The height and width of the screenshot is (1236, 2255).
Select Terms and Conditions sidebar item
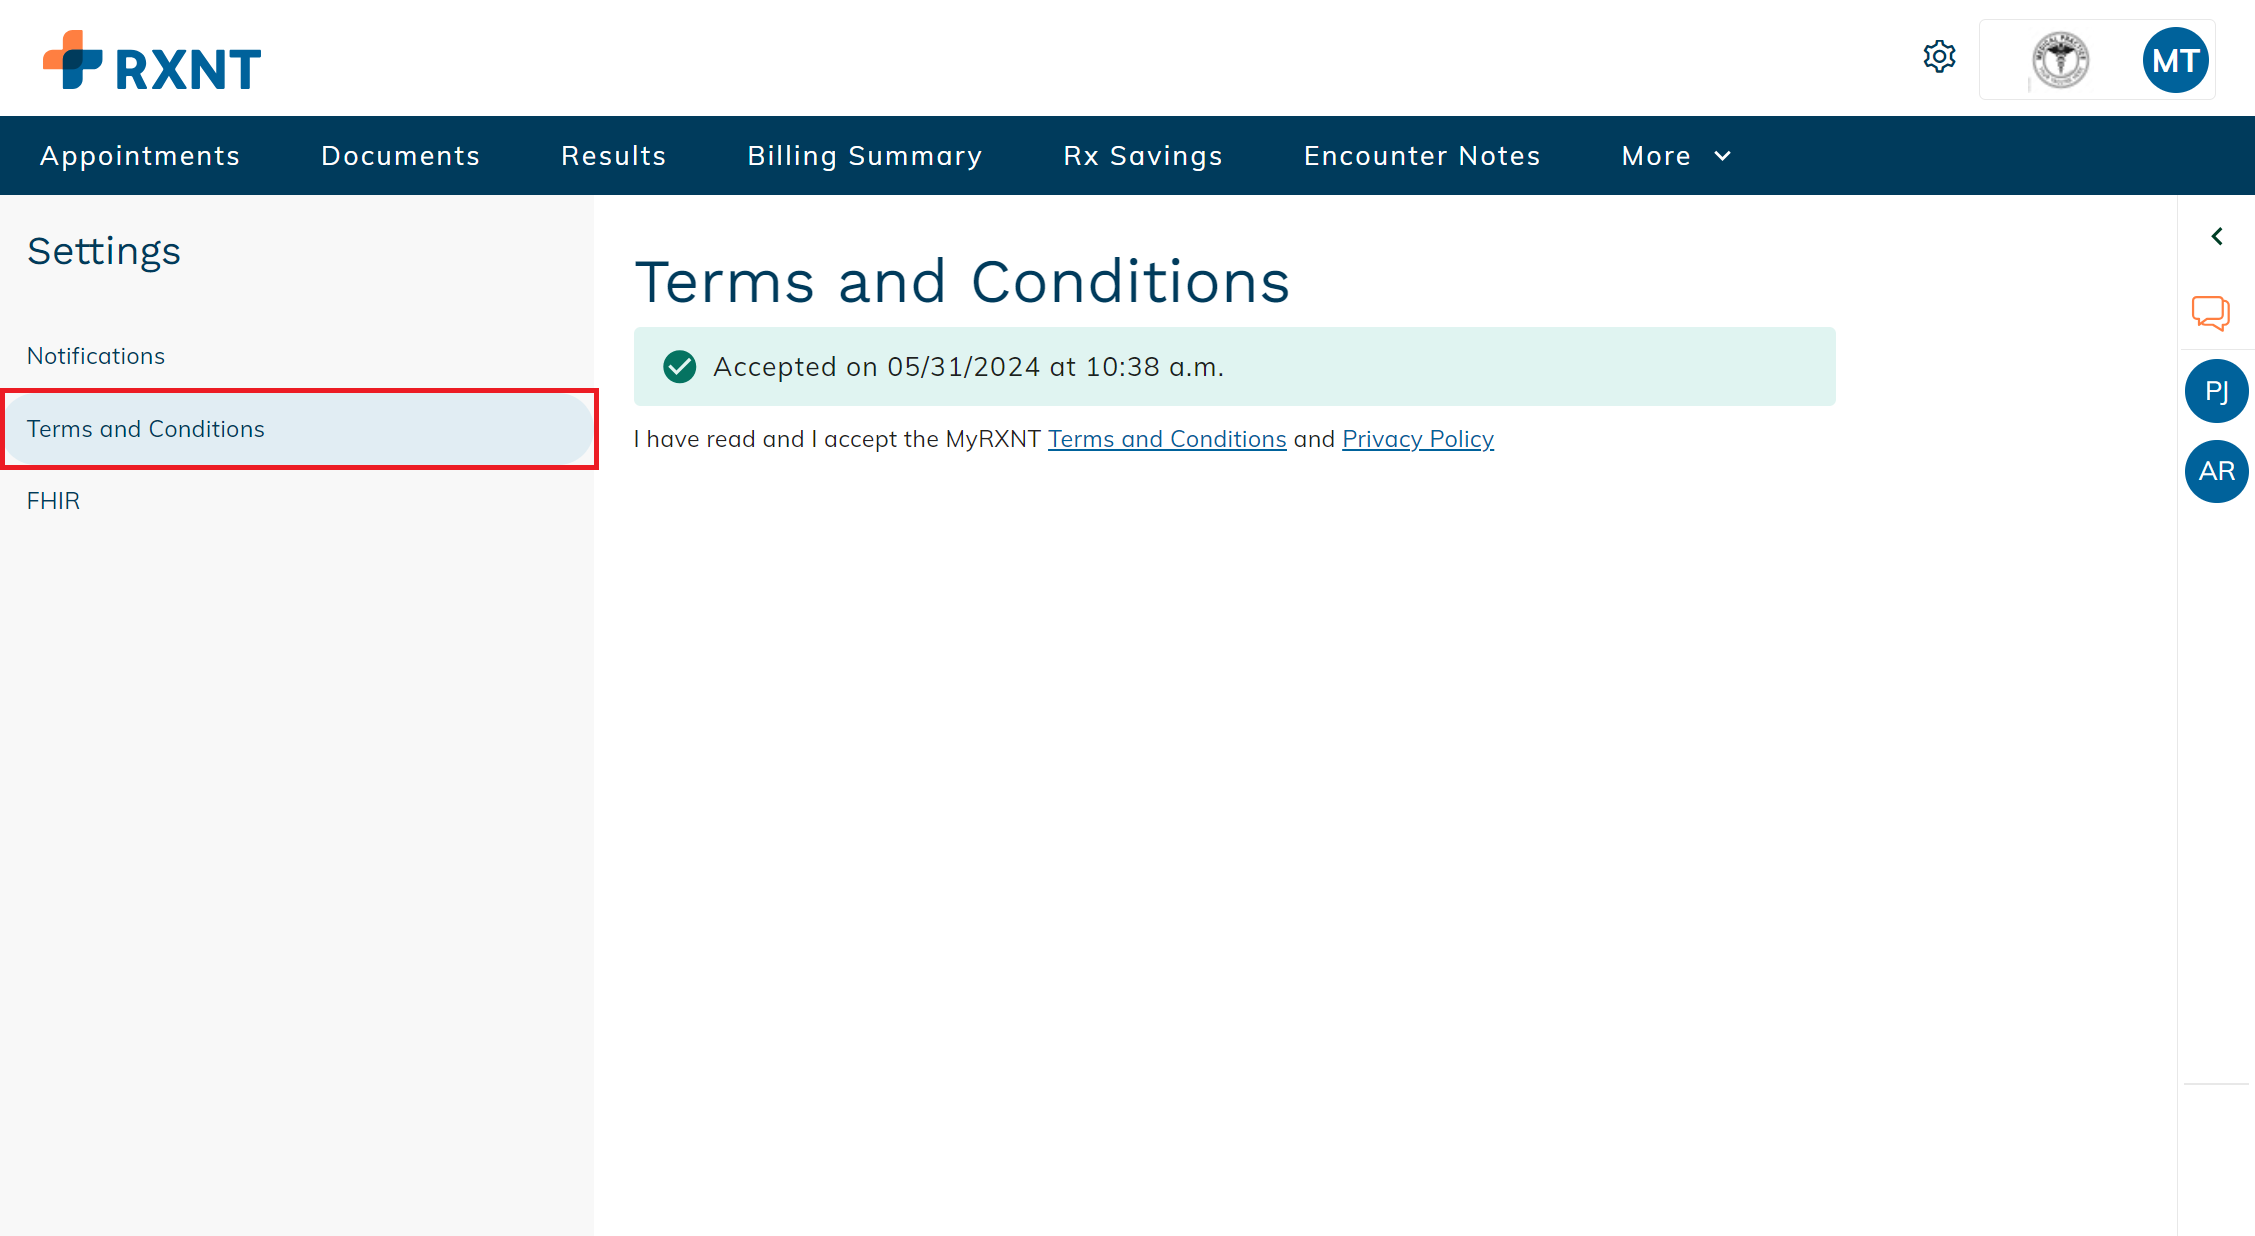(298, 429)
